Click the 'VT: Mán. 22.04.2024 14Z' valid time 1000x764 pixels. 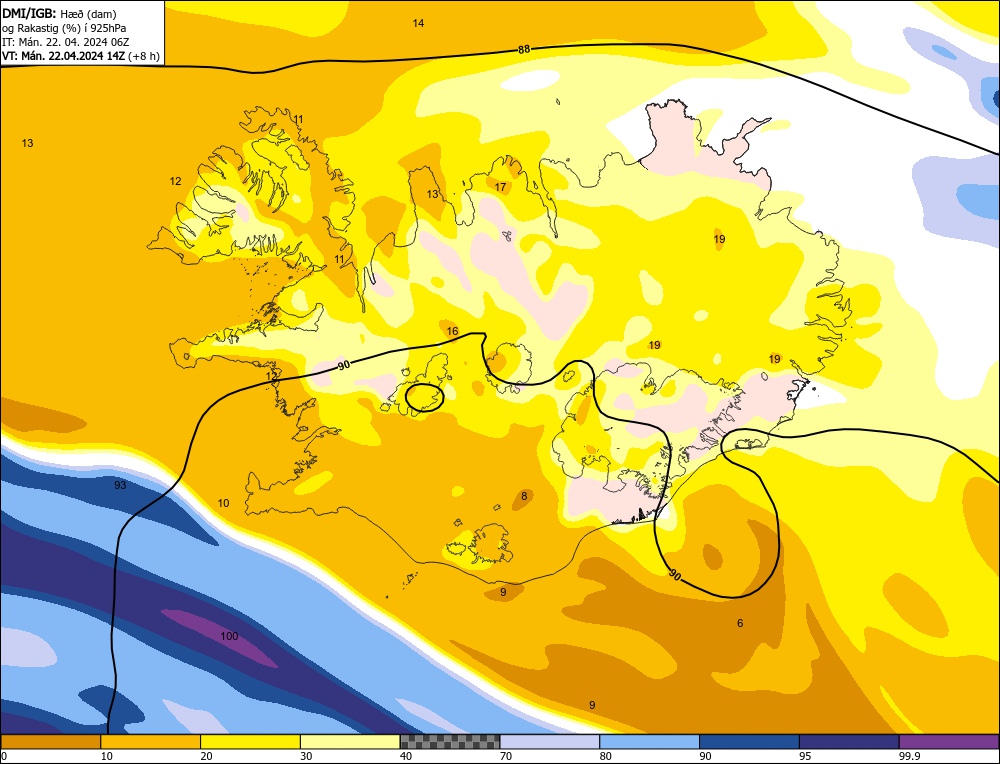tap(63, 56)
